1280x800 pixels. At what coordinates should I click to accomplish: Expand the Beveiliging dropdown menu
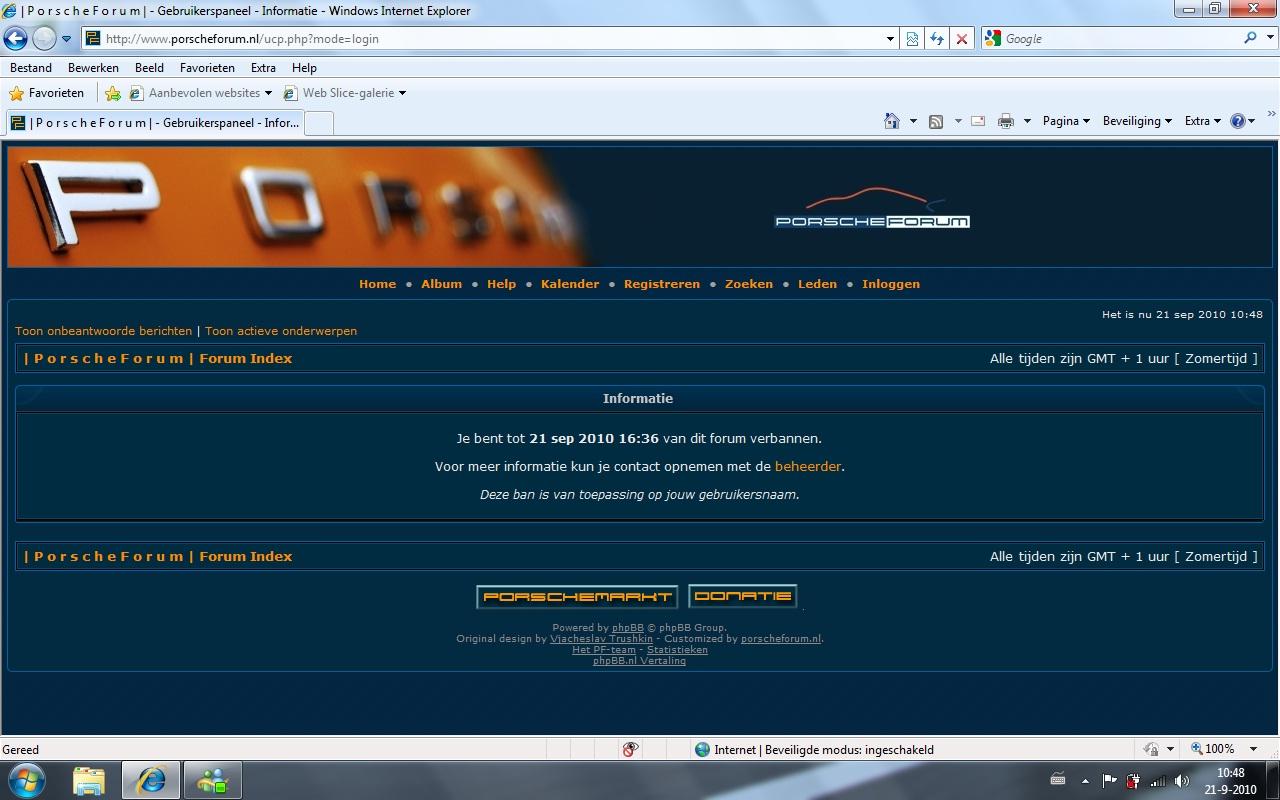pyautogui.click(x=1137, y=121)
